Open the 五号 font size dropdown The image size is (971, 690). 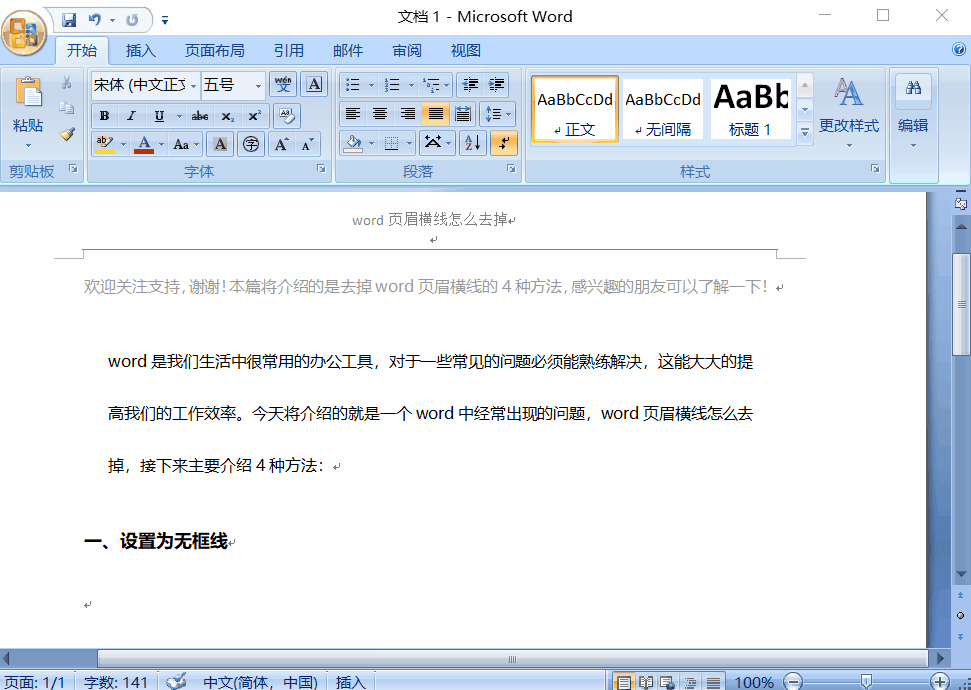(x=258, y=85)
